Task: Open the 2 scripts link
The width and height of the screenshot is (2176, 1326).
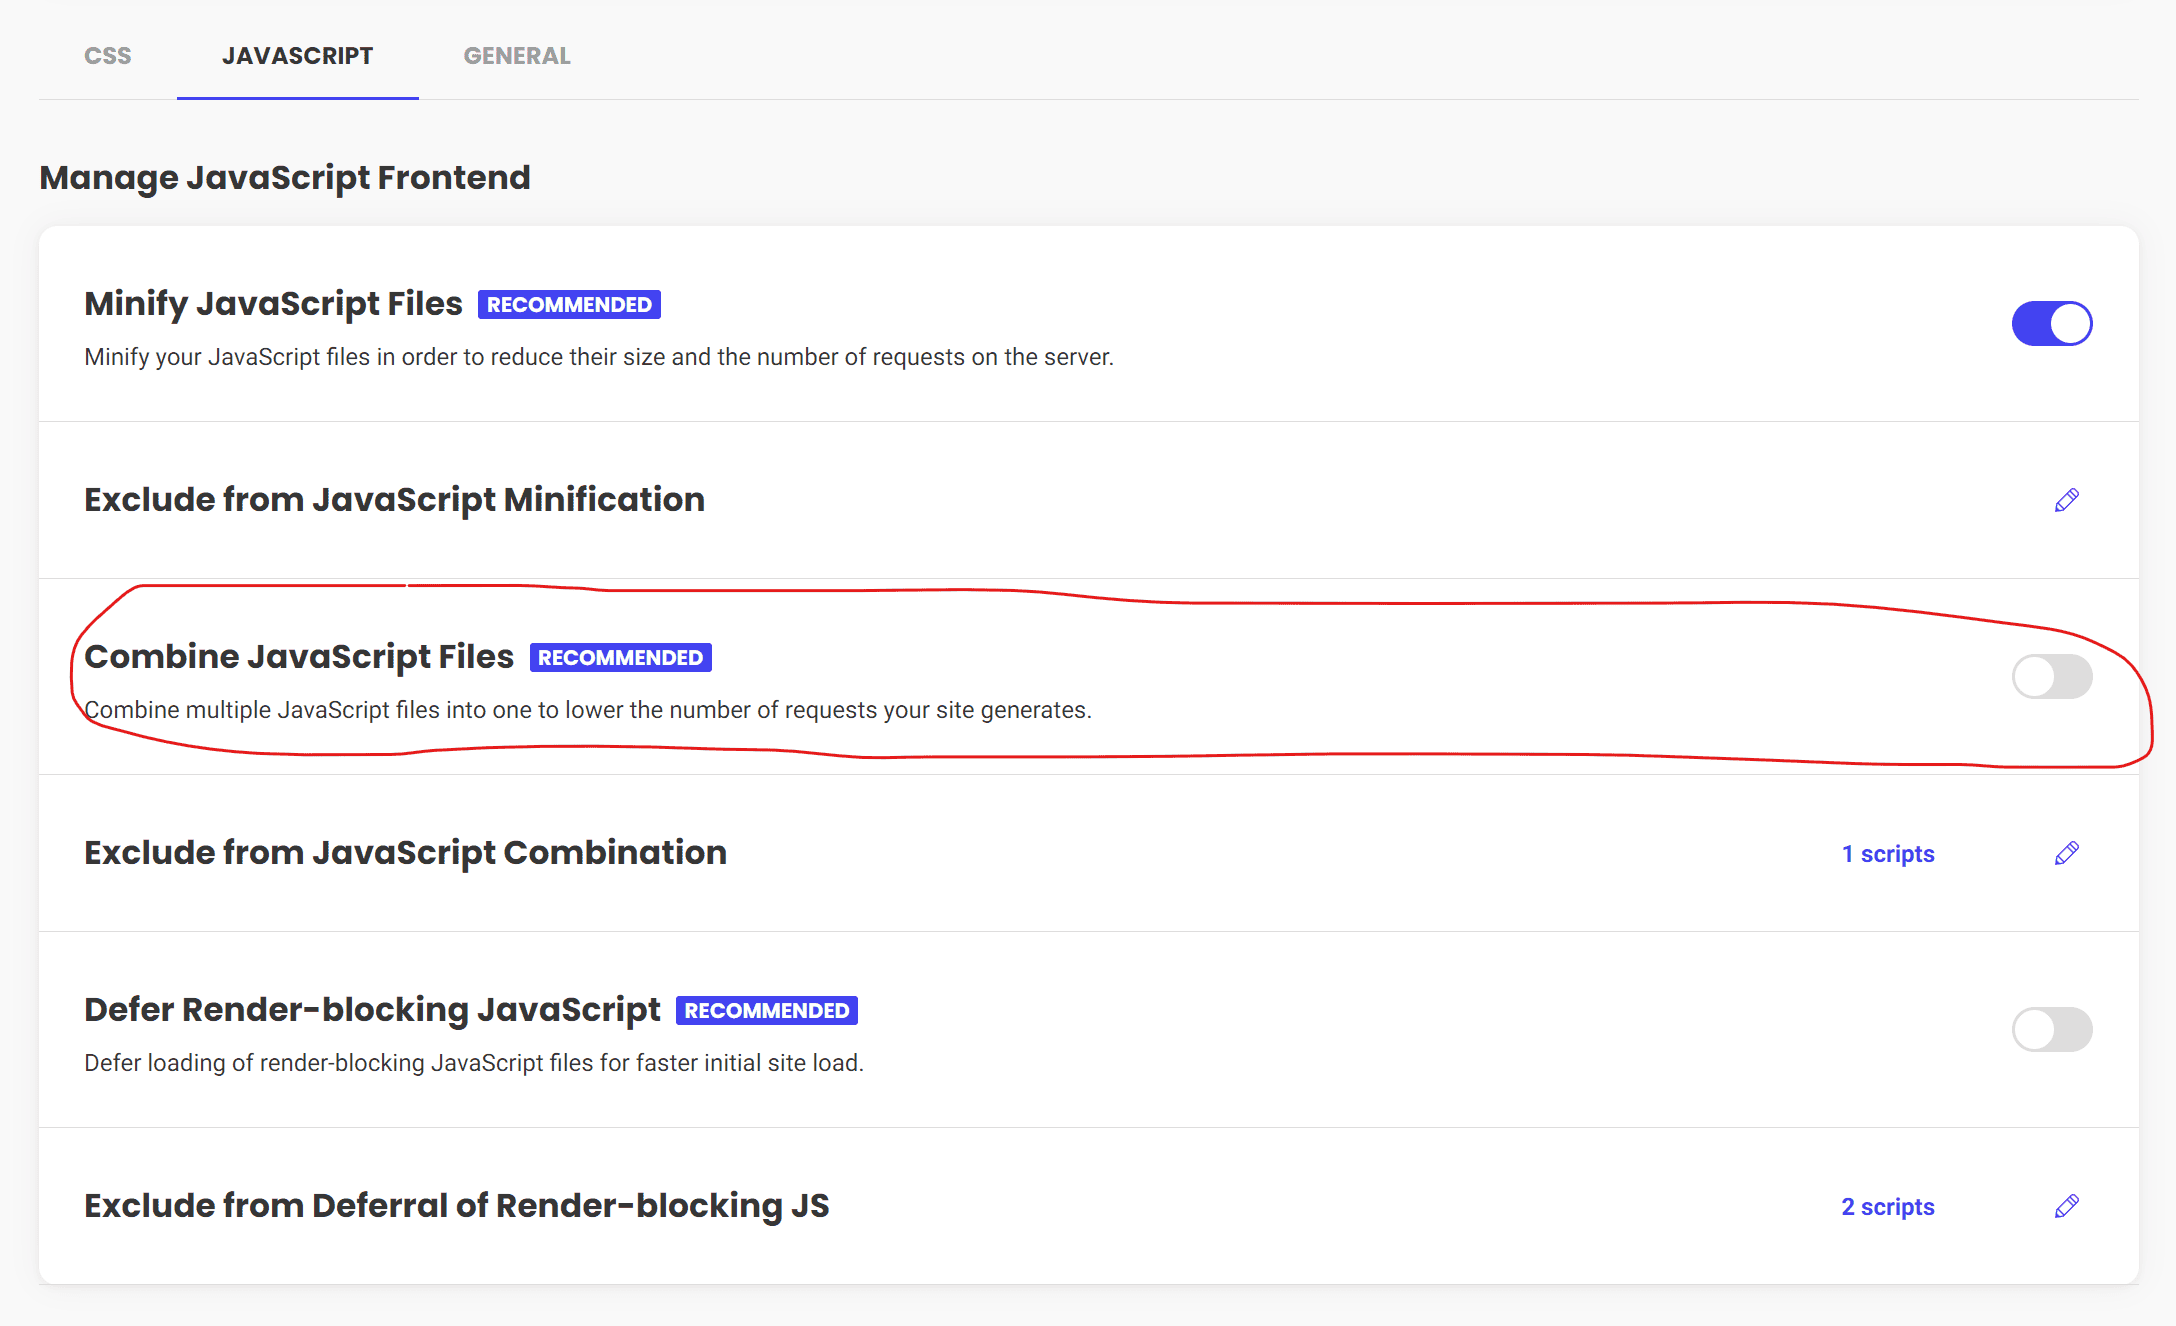Action: point(1888,1207)
